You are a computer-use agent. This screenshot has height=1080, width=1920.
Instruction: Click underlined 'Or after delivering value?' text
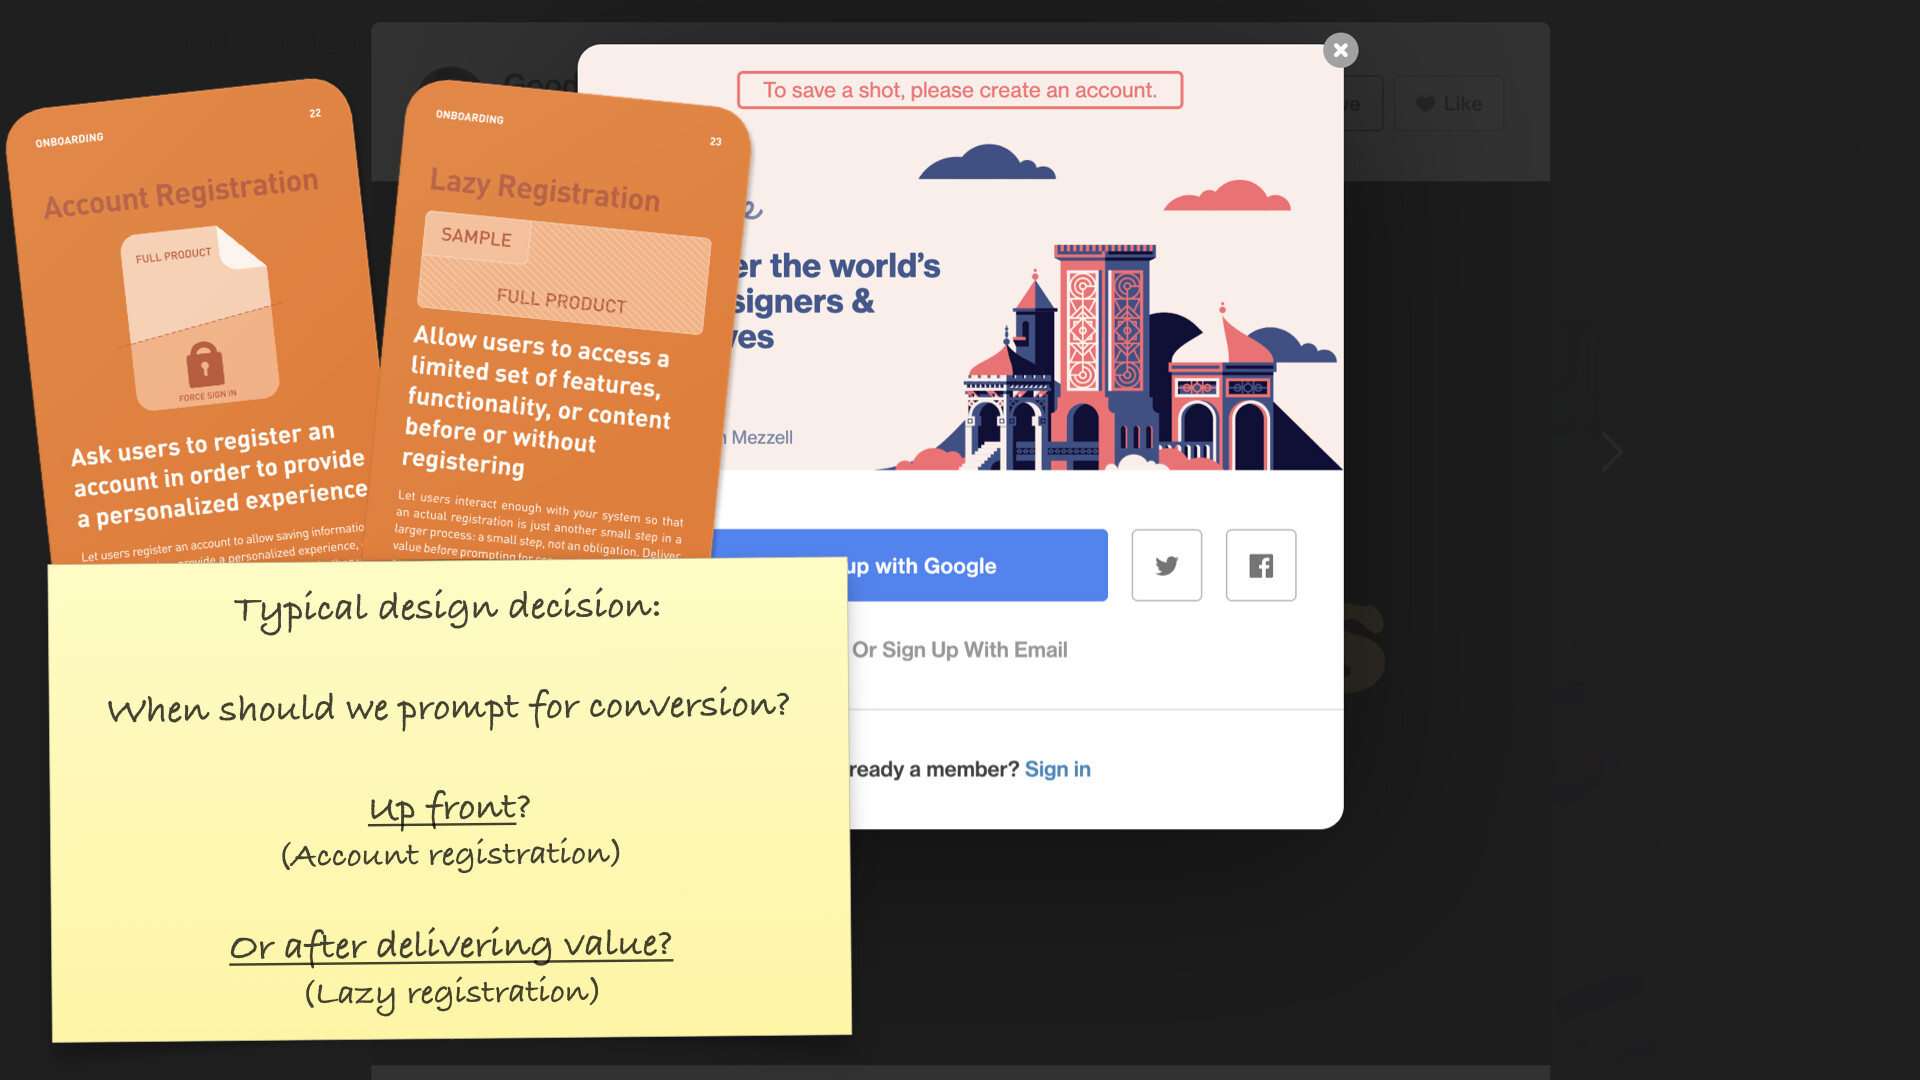(451, 944)
